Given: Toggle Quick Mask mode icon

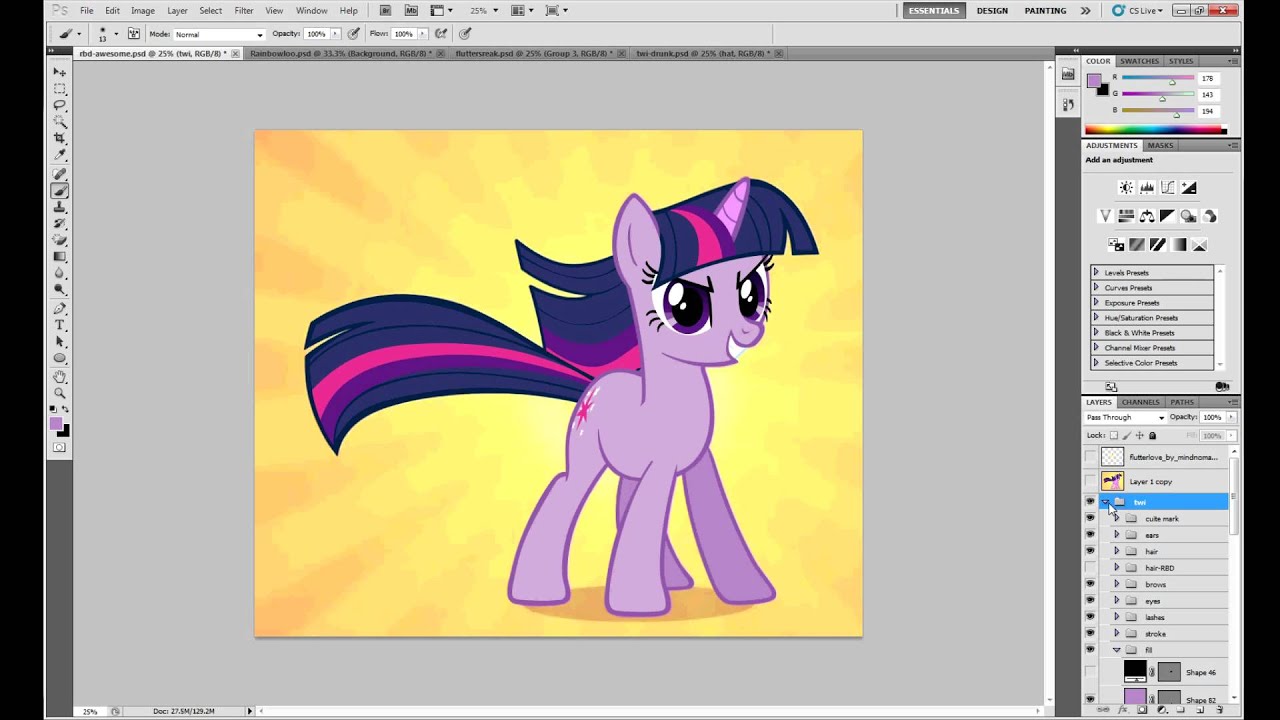Looking at the screenshot, I should point(60,447).
